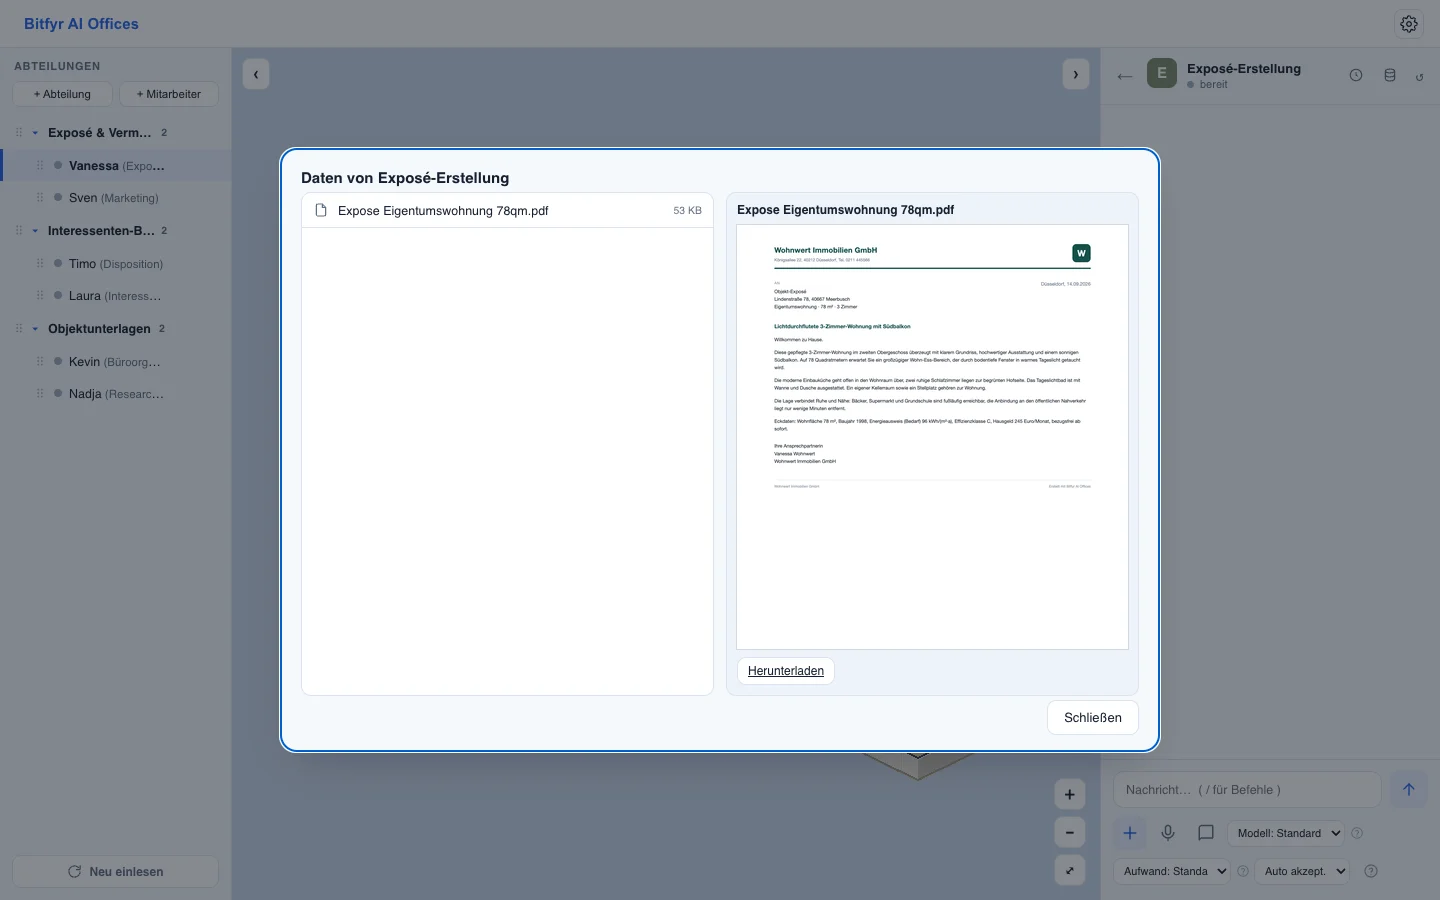Click the PDF preview page thumbnail

coord(932,437)
